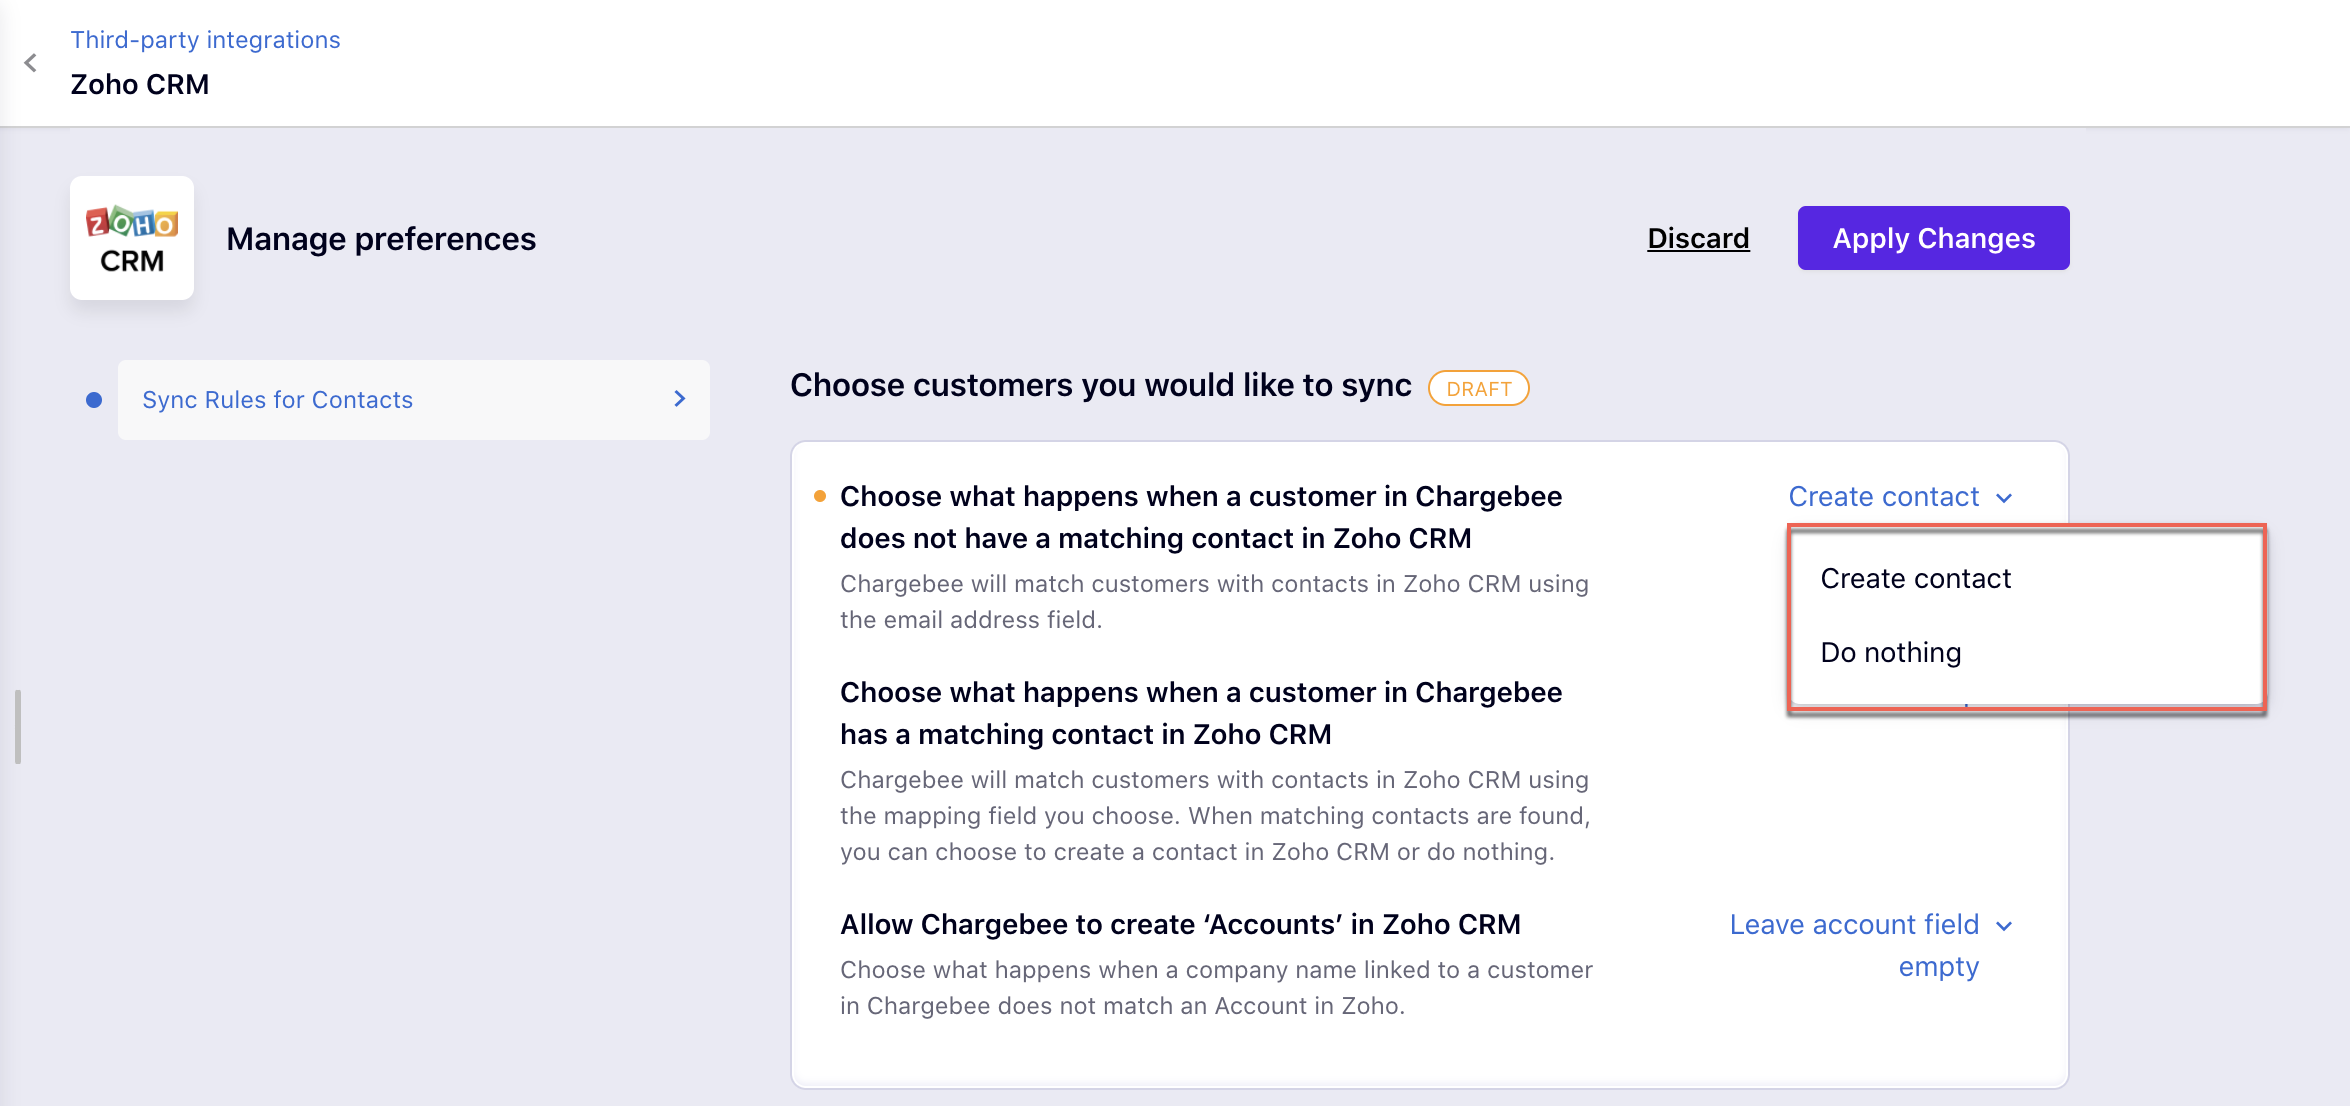
Task: Click the orange dot beside the first rule
Action: 820,496
